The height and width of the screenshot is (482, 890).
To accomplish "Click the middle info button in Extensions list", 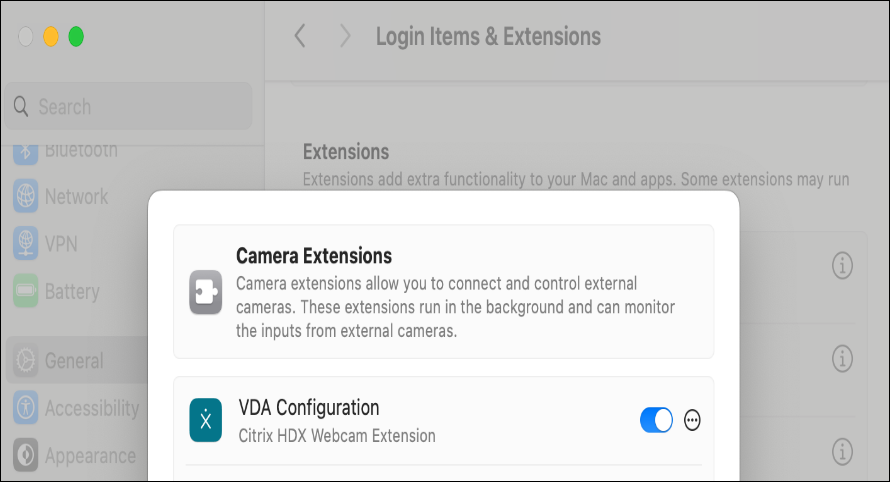I will coord(843,357).
